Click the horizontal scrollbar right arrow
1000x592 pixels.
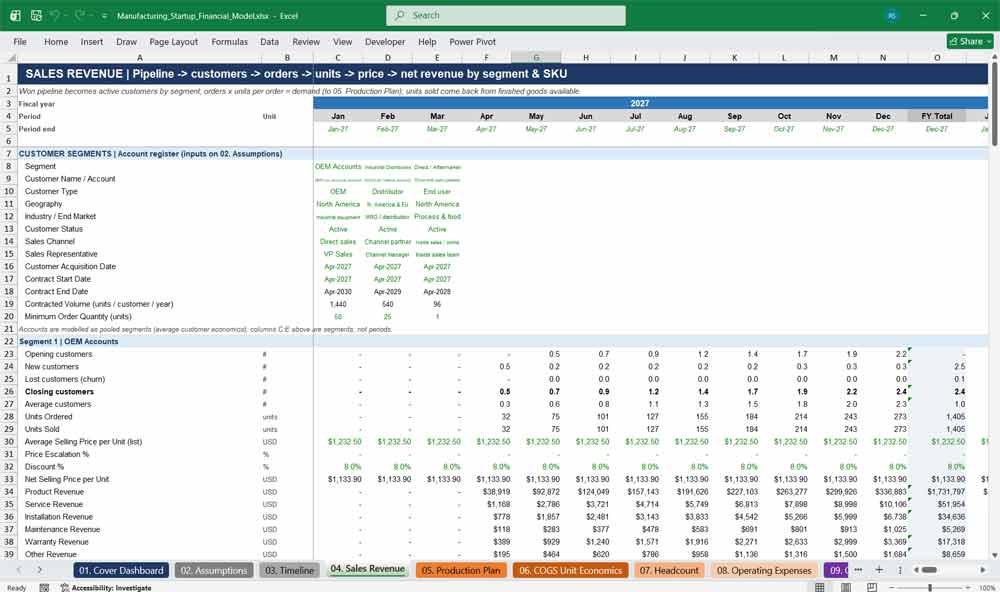983,570
